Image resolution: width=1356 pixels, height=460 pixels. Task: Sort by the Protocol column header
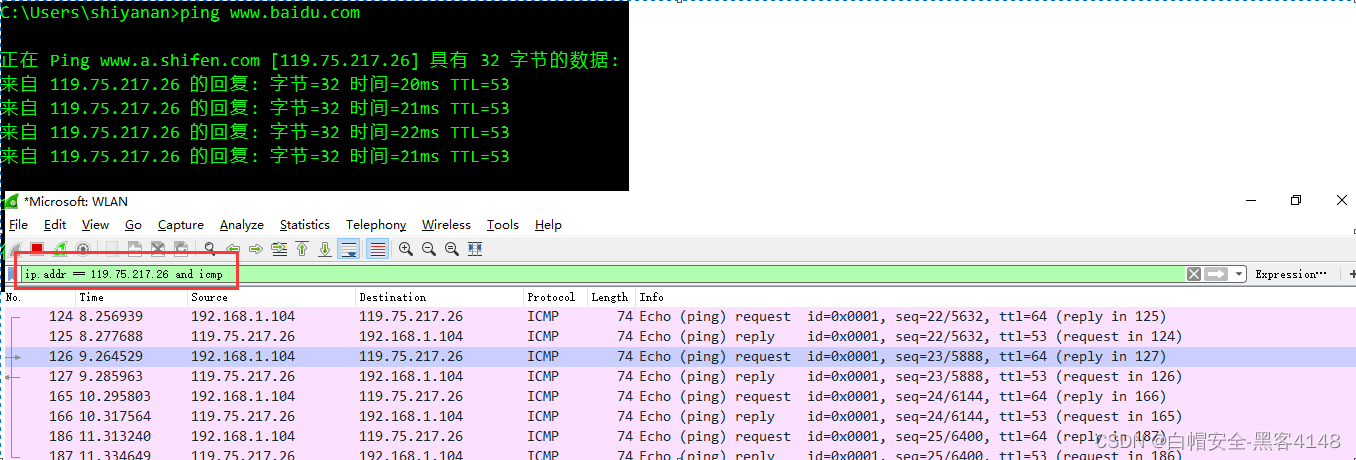pos(555,297)
